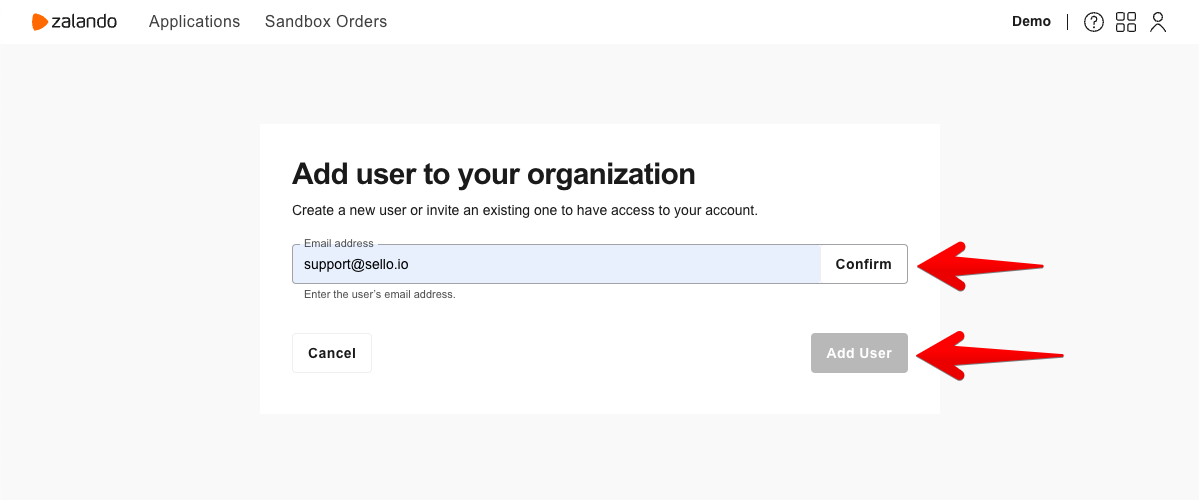Focus the Email address input field

pyautogui.click(x=557, y=264)
